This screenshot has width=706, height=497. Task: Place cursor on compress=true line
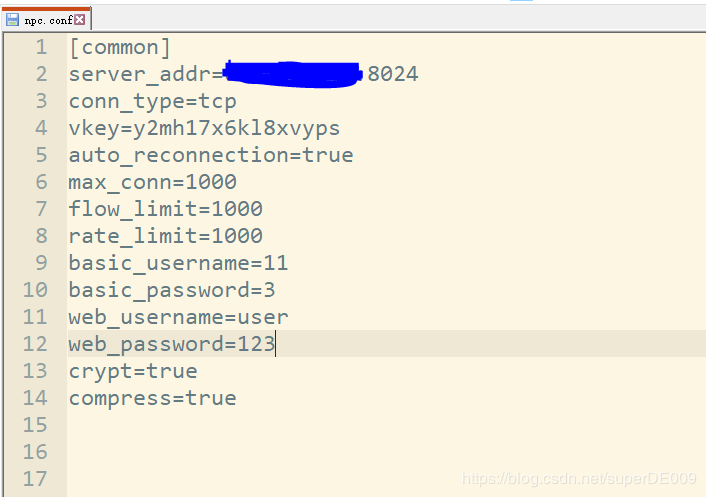tap(152, 398)
